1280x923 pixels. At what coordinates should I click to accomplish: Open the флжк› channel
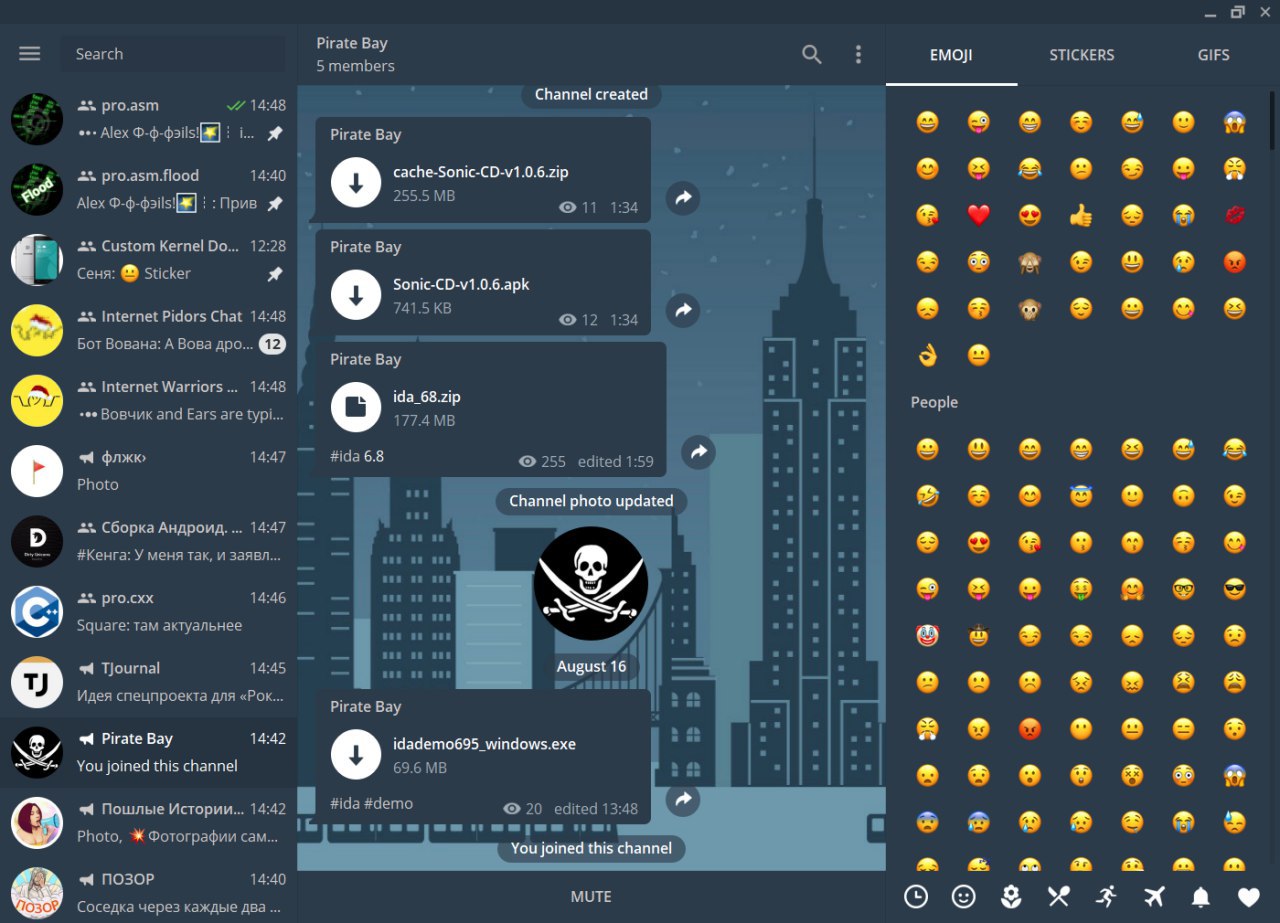(x=149, y=470)
